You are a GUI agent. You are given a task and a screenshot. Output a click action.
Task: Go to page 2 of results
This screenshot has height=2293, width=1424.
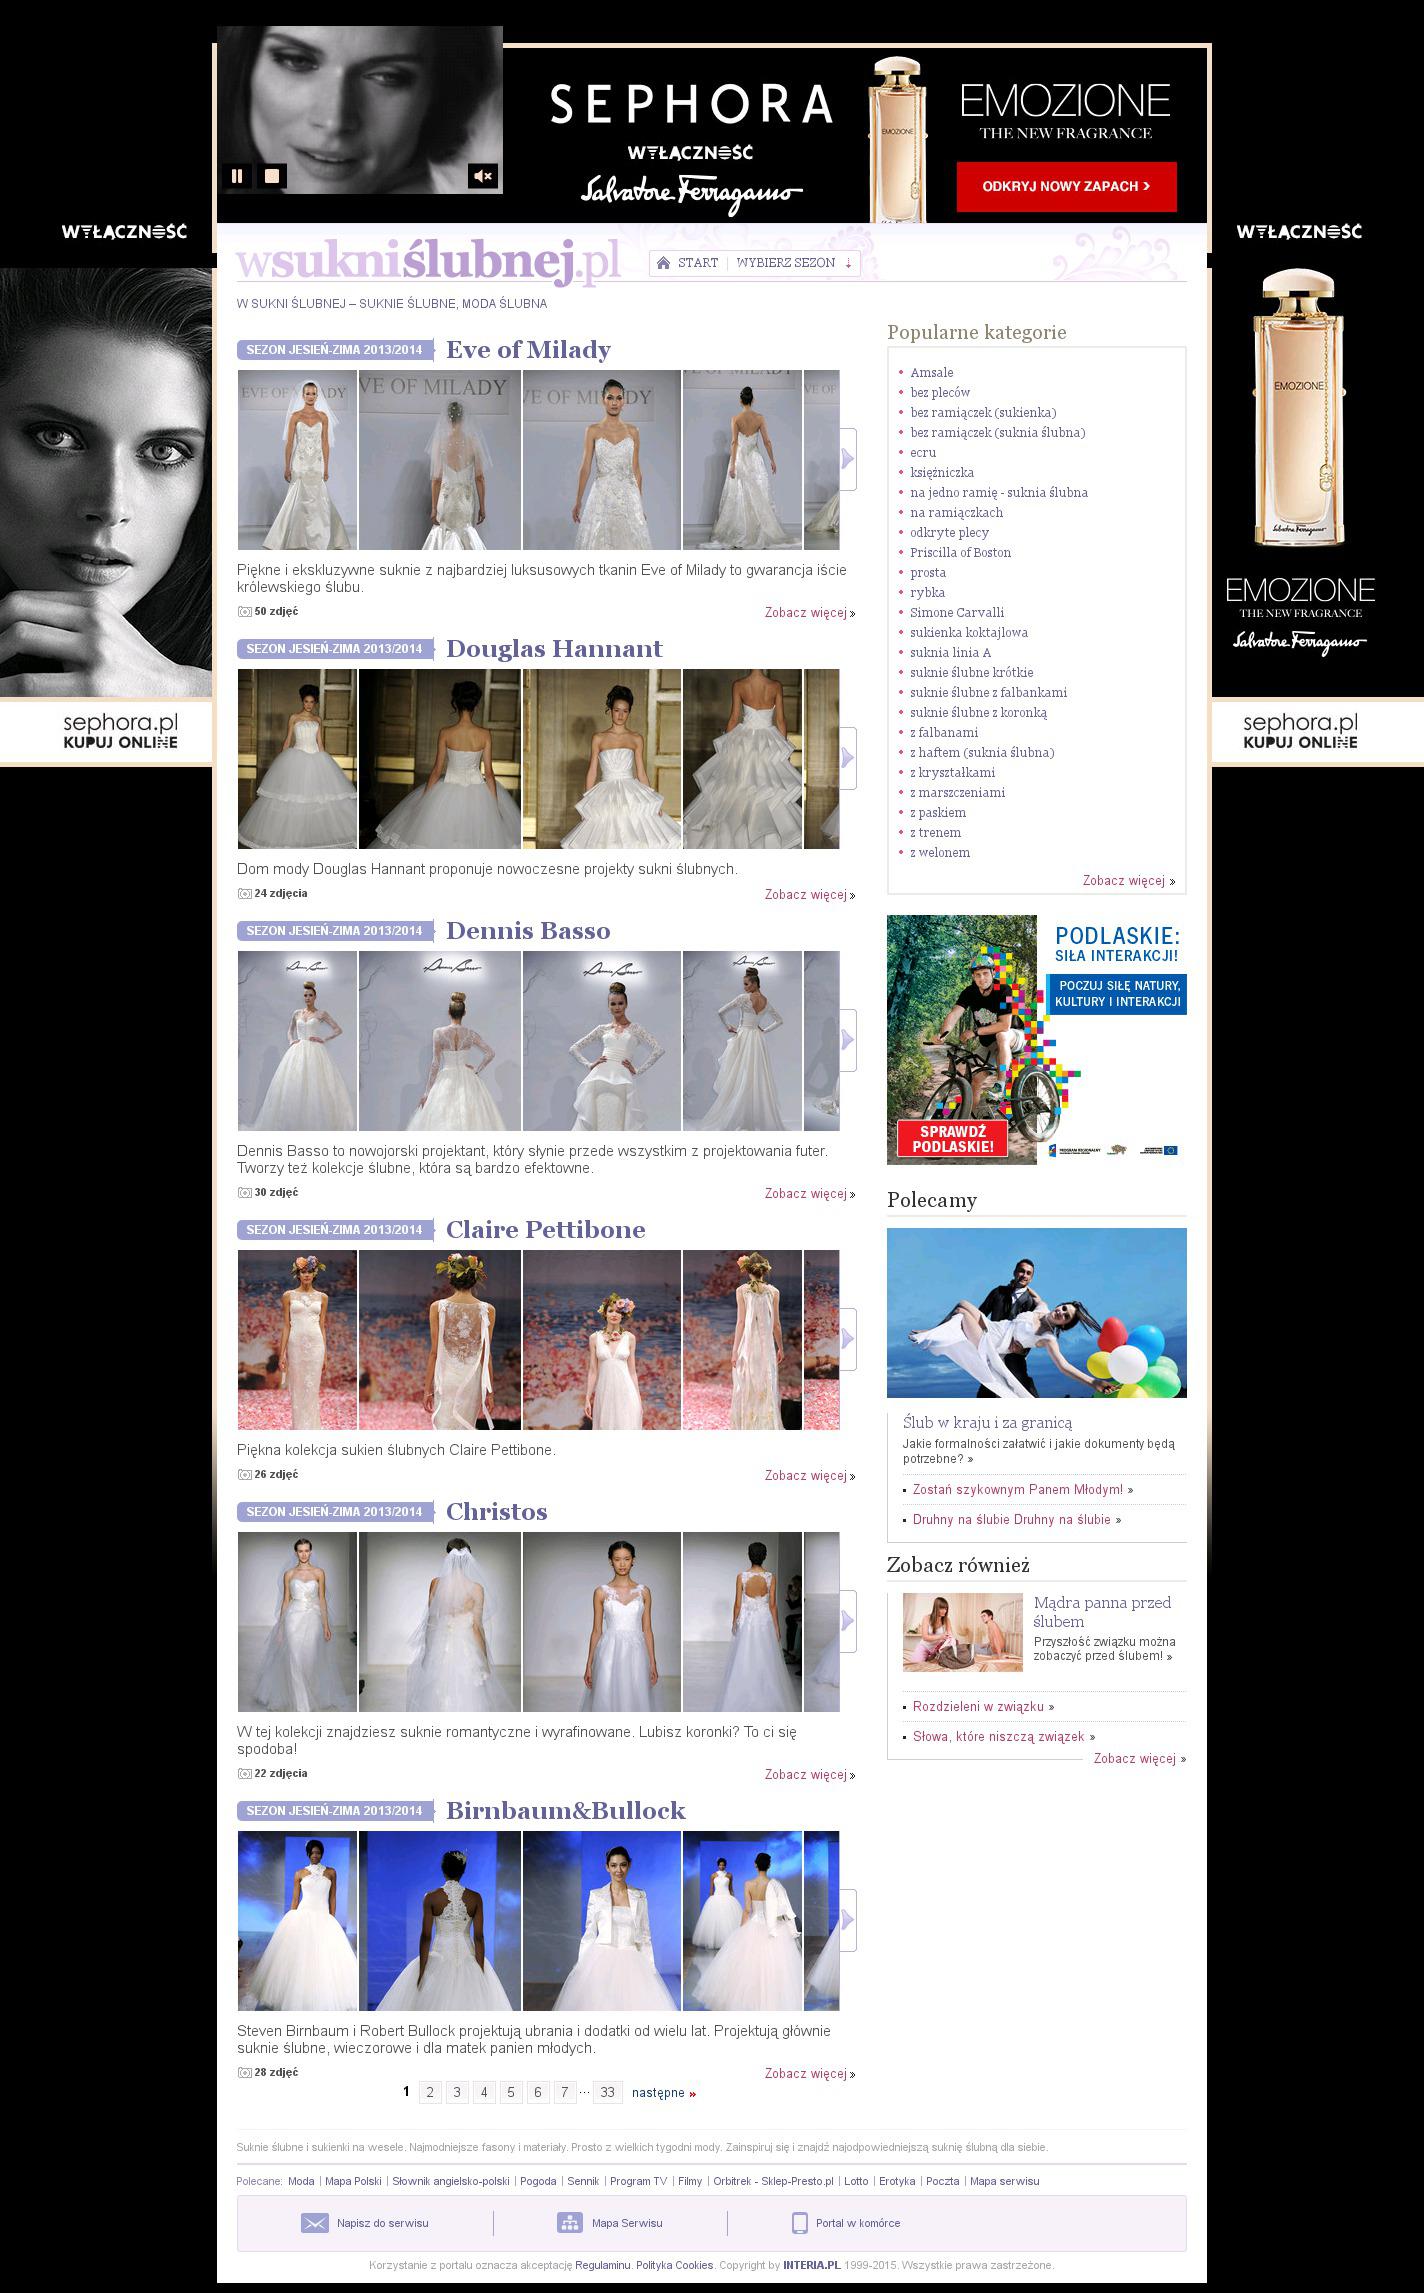point(430,2092)
